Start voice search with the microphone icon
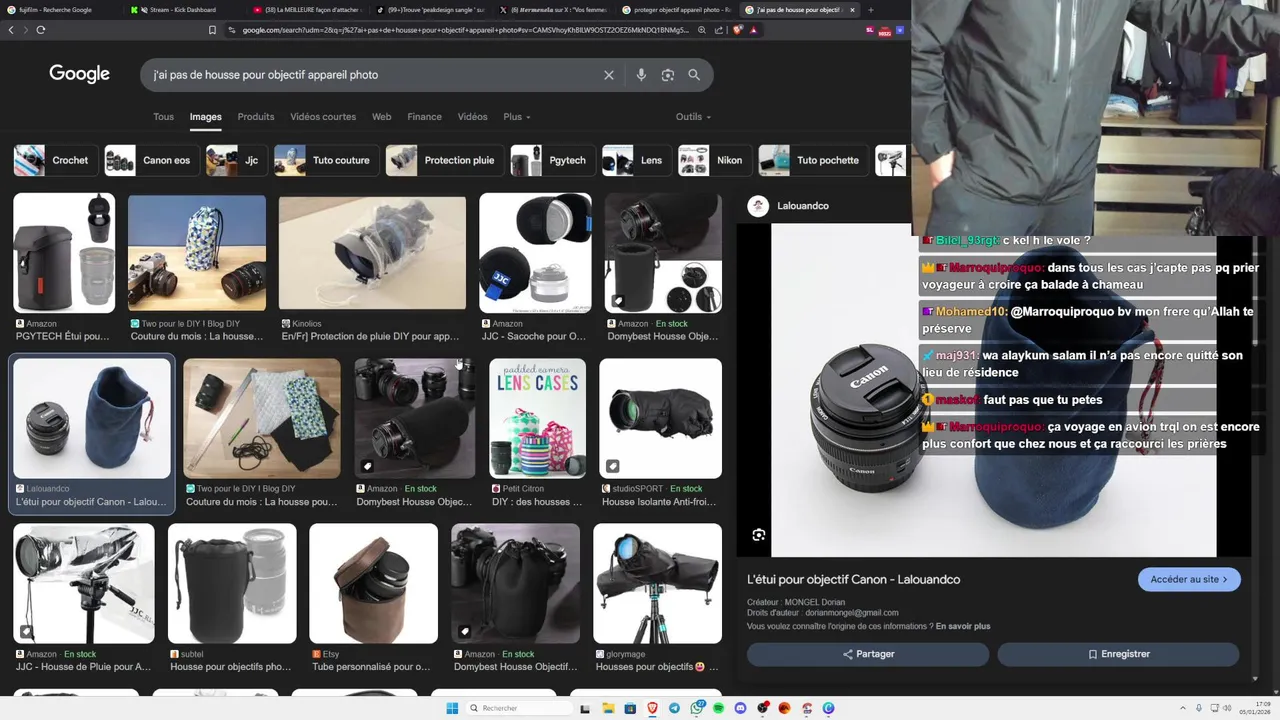Screen dimensions: 1280x720 (641, 75)
